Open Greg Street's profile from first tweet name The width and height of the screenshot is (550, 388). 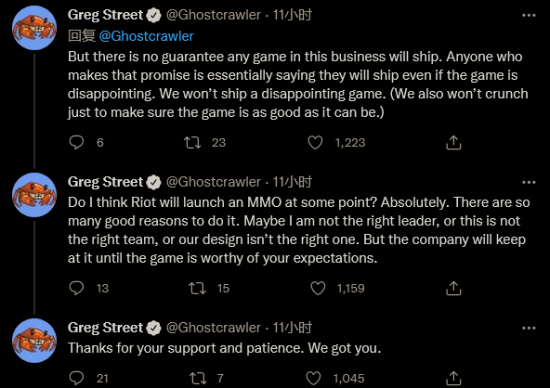point(105,15)
